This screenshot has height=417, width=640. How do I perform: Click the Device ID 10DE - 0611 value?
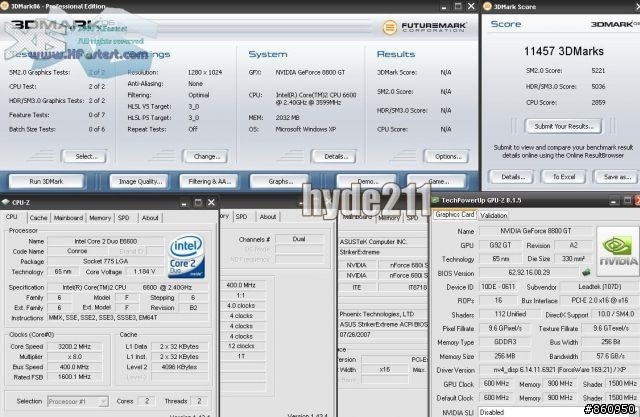498,287
